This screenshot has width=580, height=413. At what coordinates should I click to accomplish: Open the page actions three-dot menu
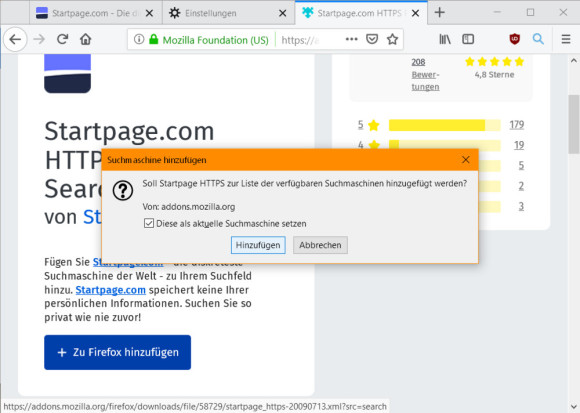(351, 39)
